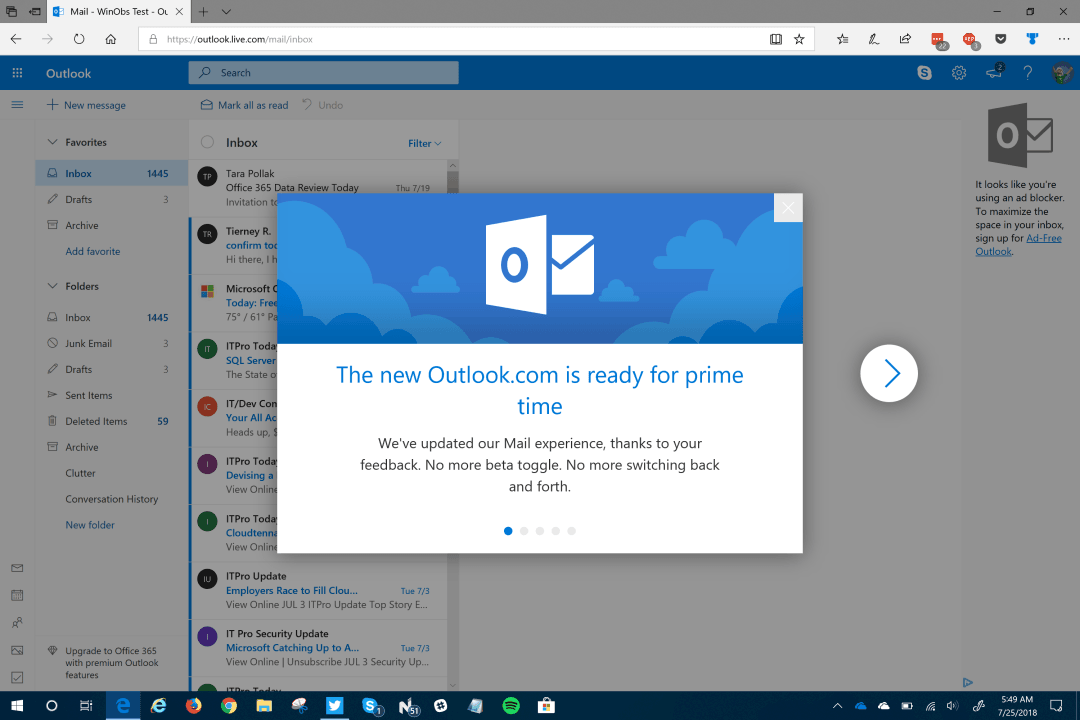Open the help question mark
1080x720 pixels.
pos(1028,72)
